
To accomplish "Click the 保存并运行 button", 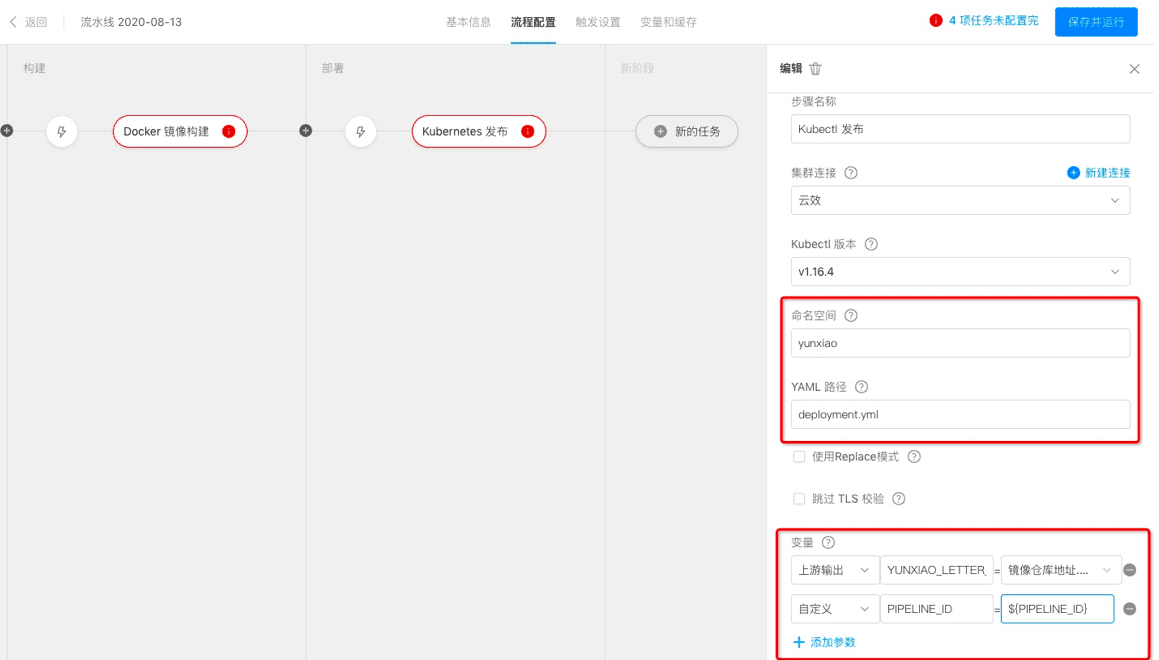I will 1096,22.
